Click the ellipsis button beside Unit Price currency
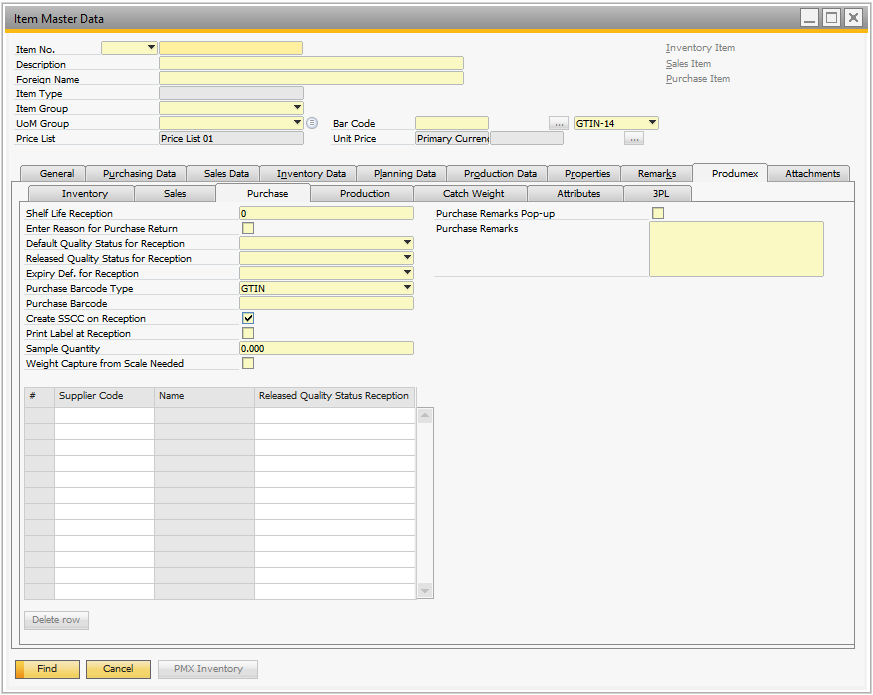 634,139
